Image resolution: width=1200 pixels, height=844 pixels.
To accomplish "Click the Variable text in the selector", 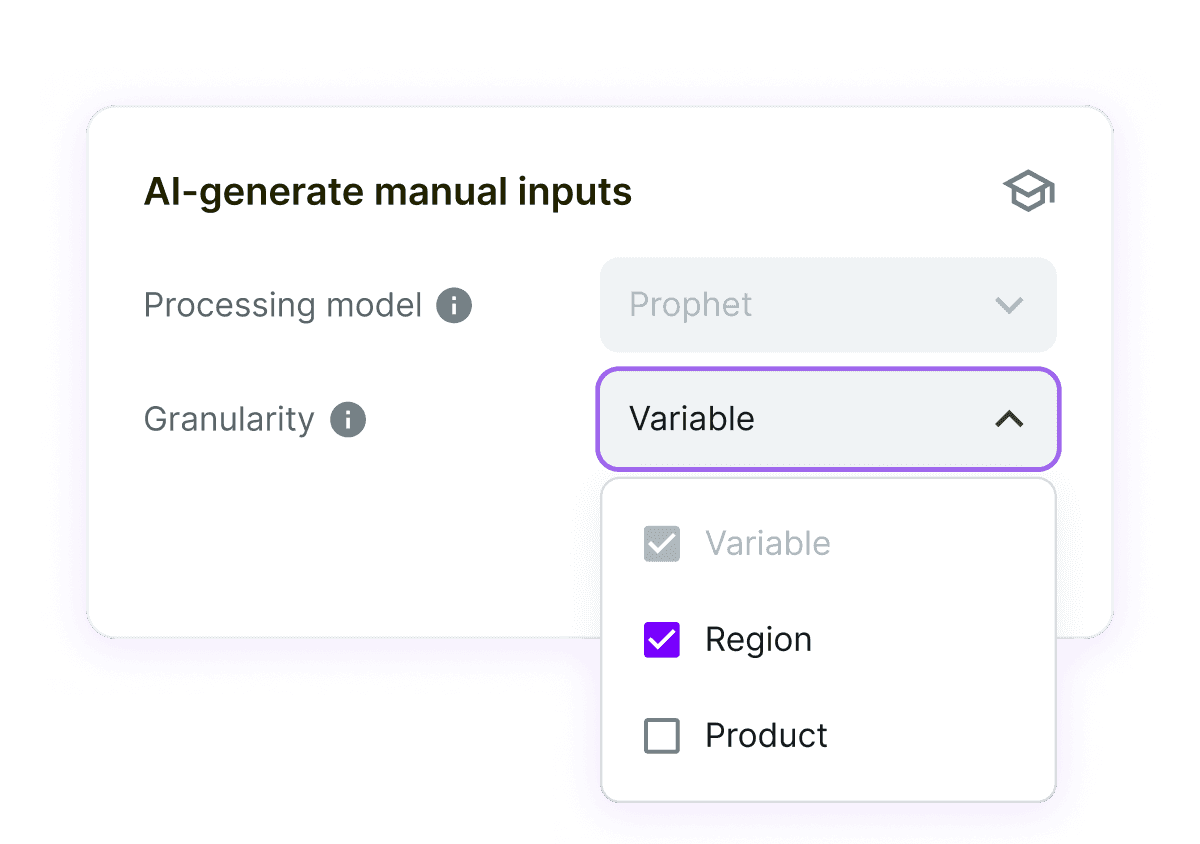I will (x=691, y=420).
